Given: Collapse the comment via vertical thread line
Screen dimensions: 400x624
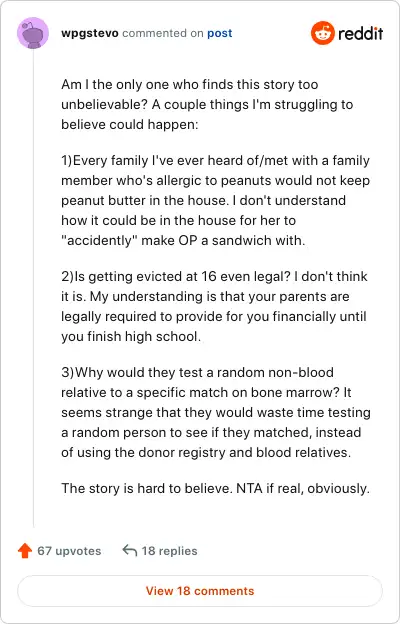Looking at the screenshot, I should pyautogui.click(x=33, y=289).
